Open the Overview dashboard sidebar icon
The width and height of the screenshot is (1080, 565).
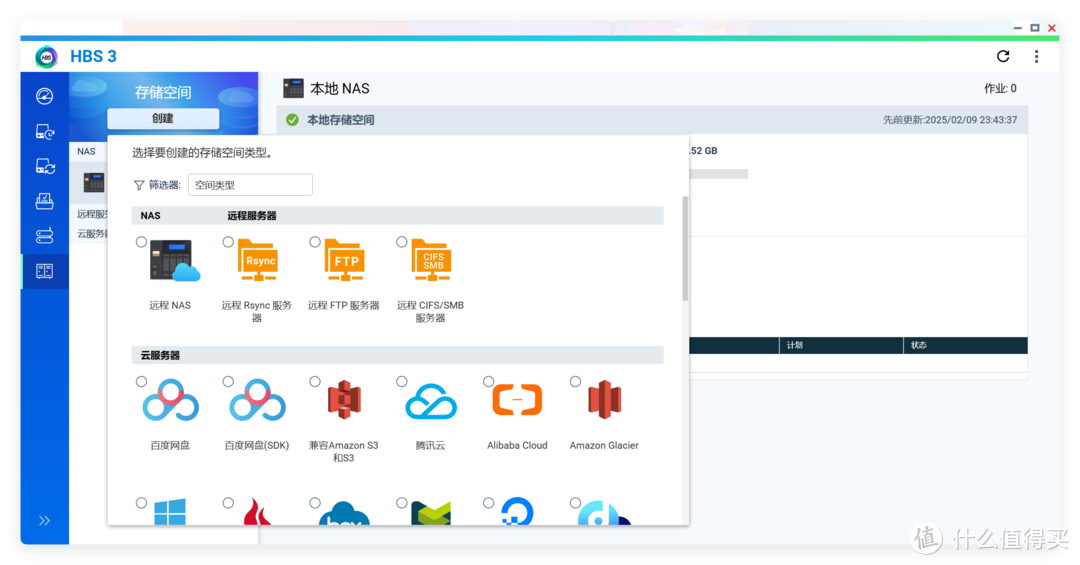point(44,96)
